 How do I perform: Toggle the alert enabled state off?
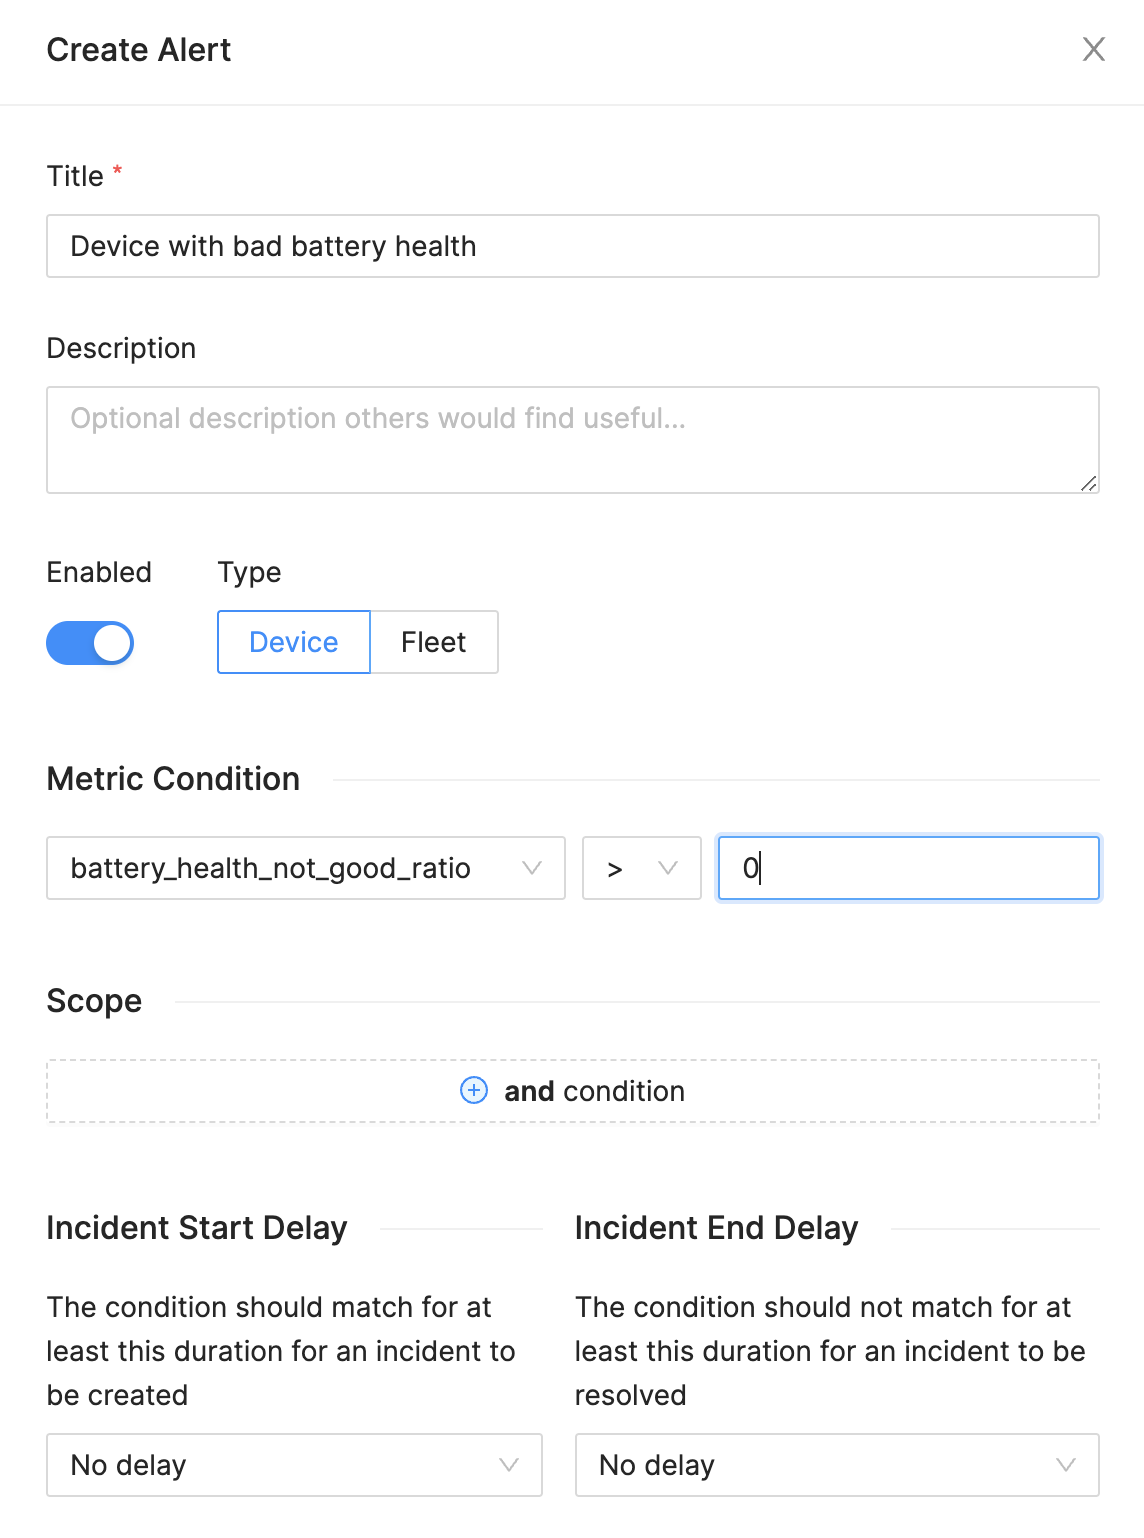[90, 643]
